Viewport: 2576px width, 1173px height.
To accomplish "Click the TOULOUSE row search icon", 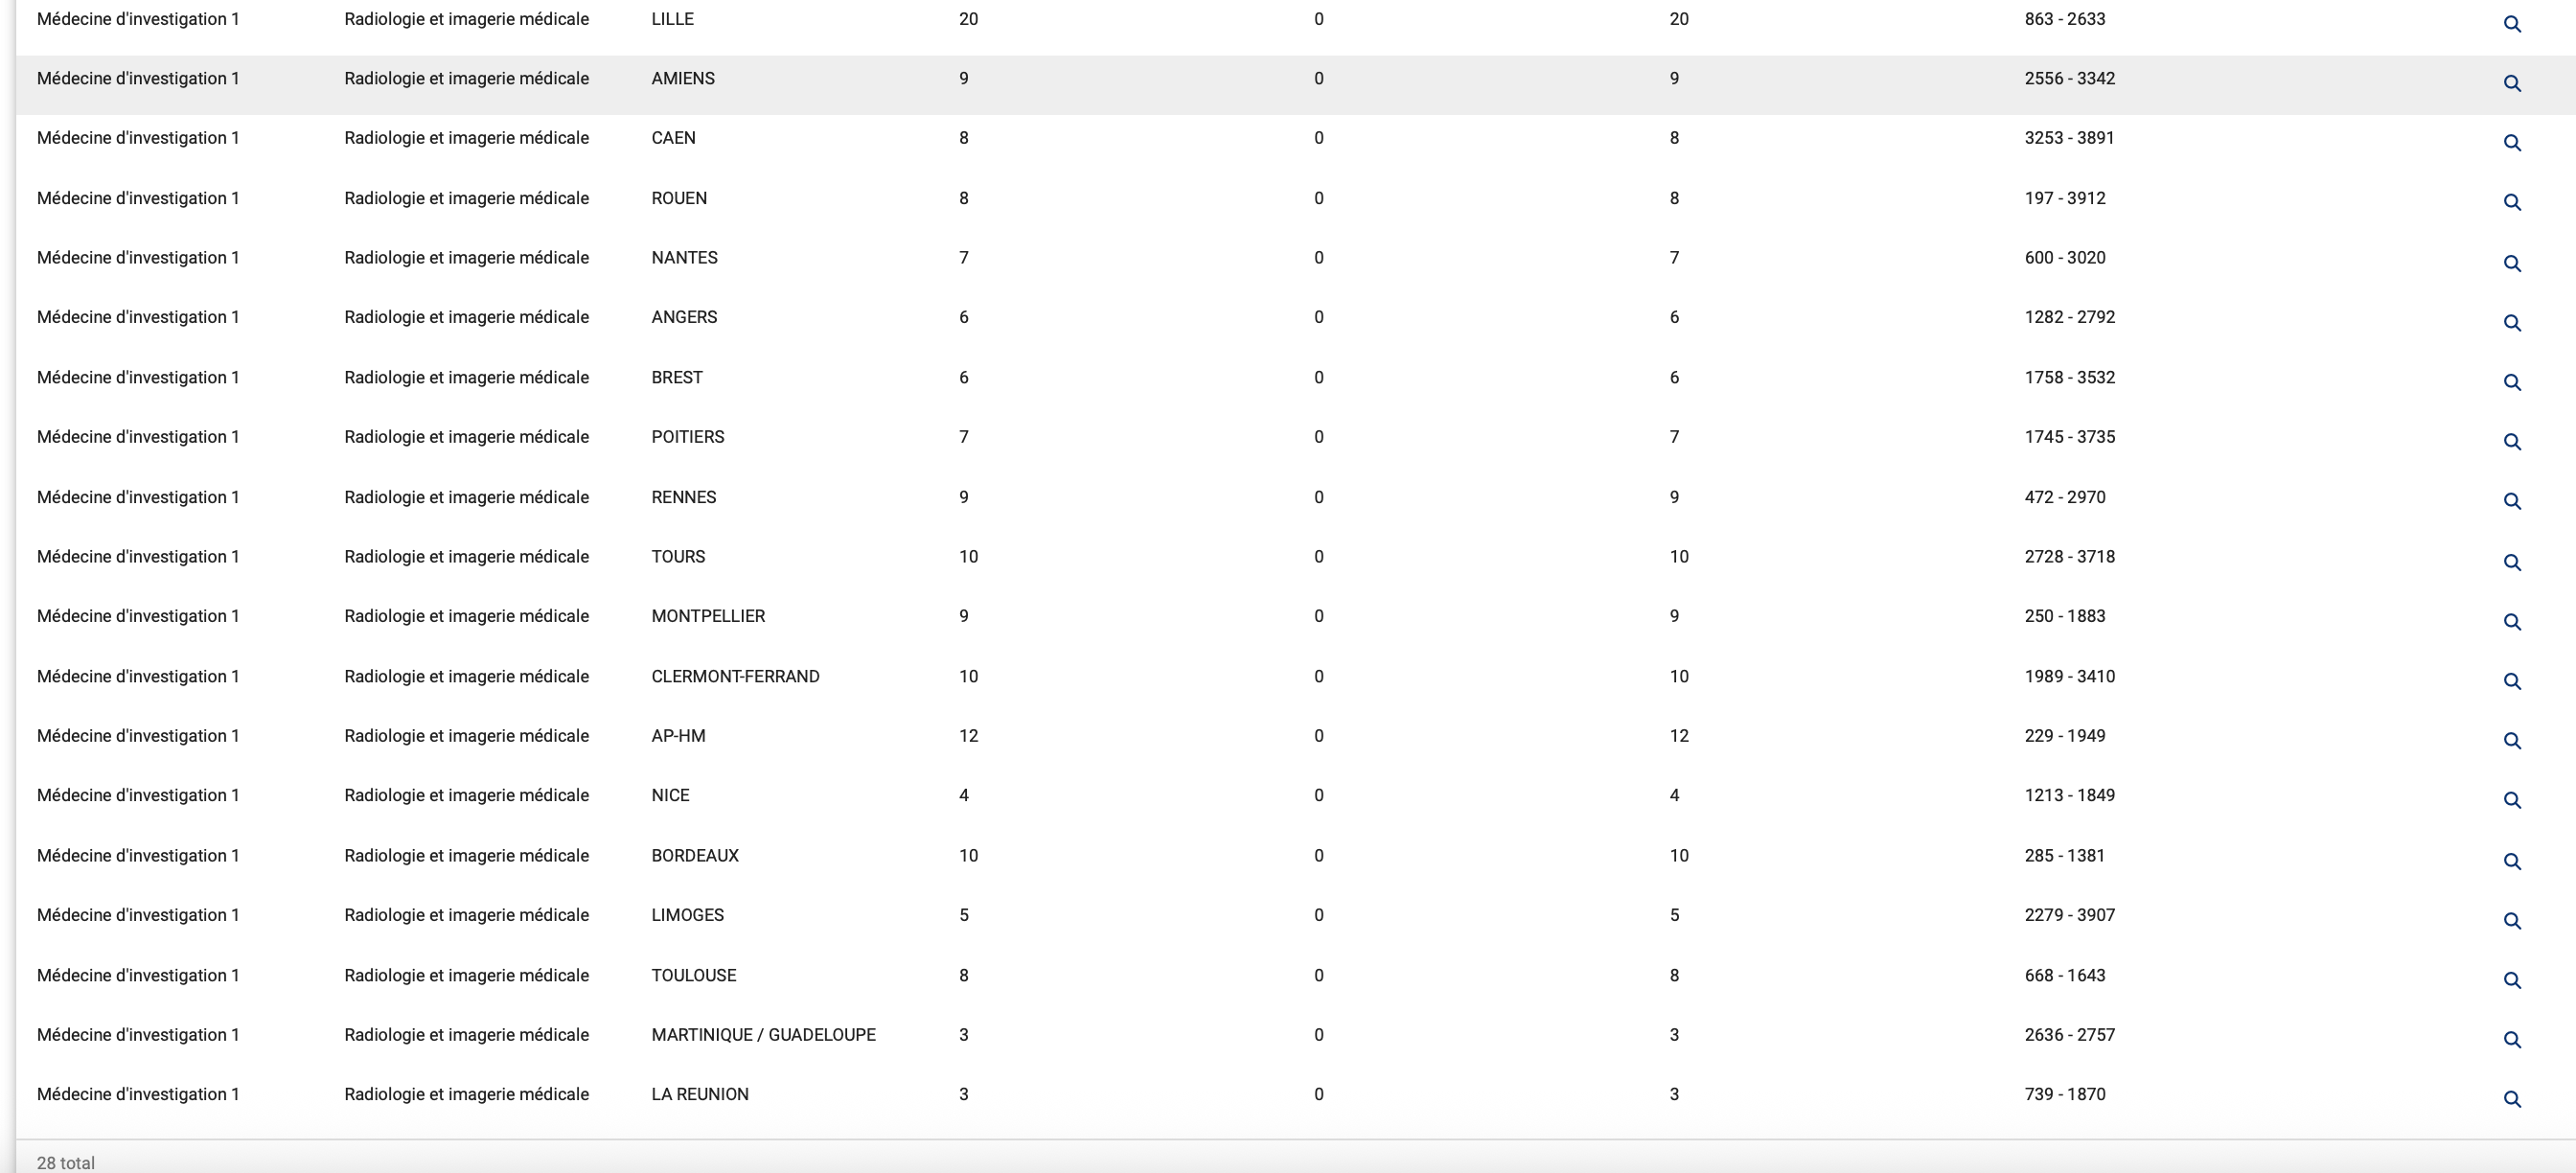I will click(2511, 980).
